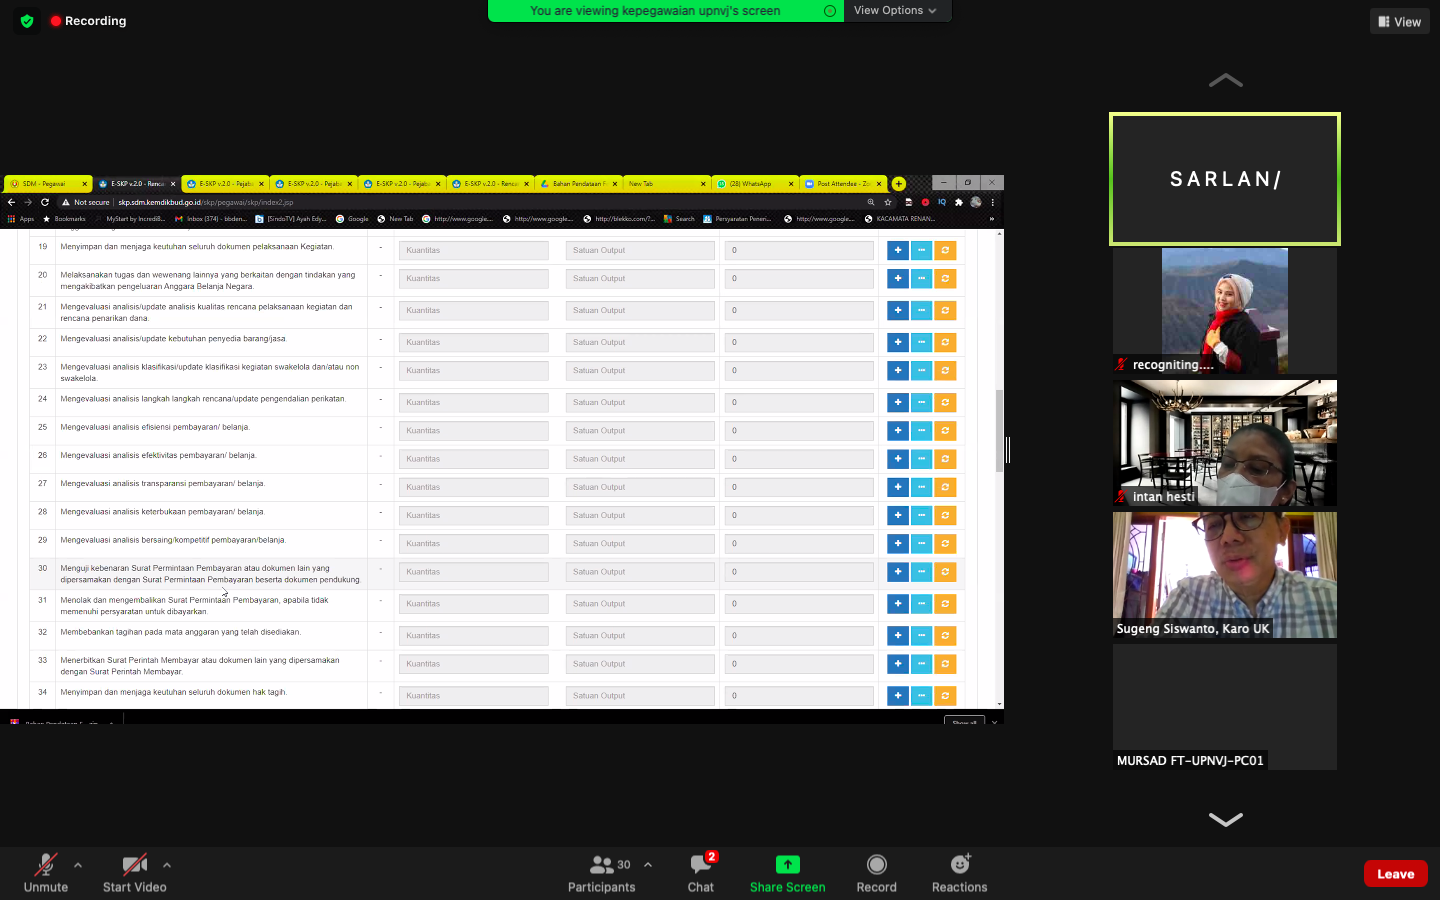
Task: Open Chrome extensions via the puzzle piece icon
Action: click(958, 201)
